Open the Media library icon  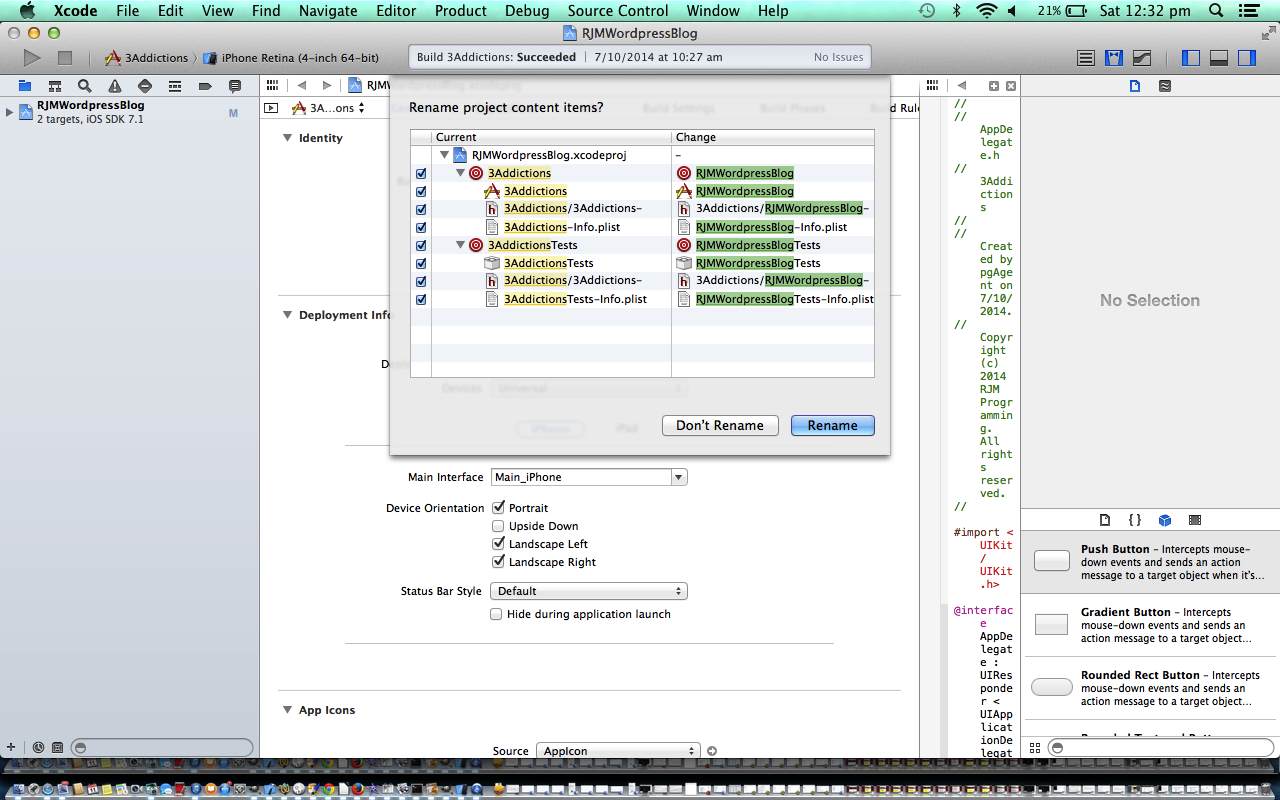(x=1195, y=520)
